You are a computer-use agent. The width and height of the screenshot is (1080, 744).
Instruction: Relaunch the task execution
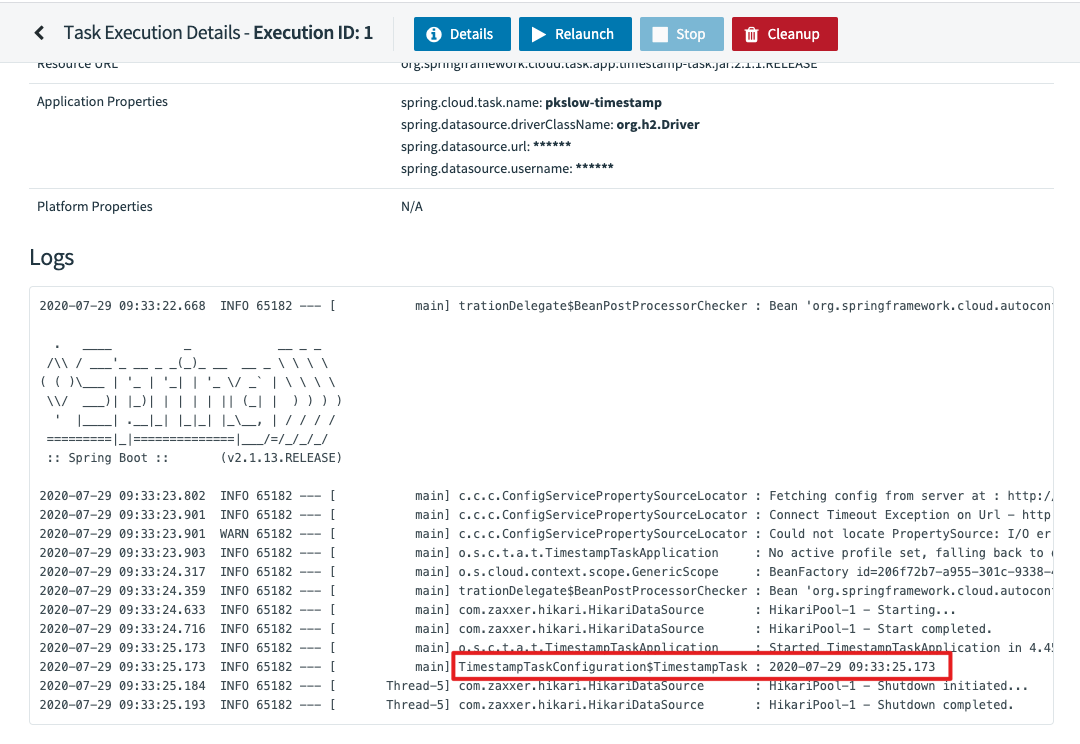(x=575, y=34)
